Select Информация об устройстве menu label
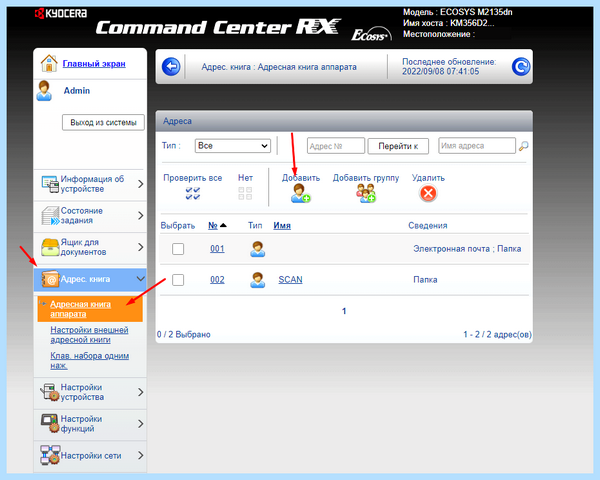The width and height of the screenshot is (600, 480). pyautogui.click(x=92, y=184)
